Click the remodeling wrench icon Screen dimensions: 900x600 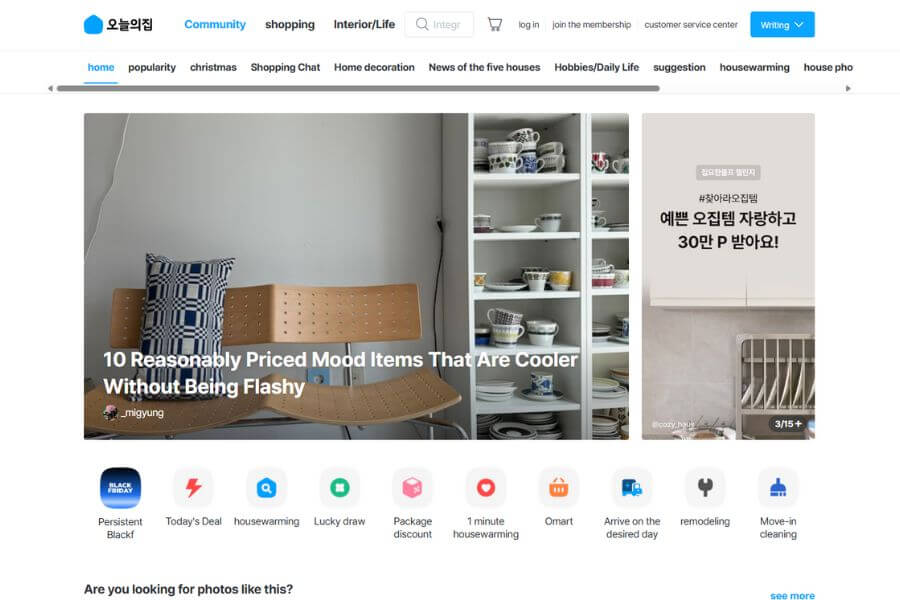[705, 488]
